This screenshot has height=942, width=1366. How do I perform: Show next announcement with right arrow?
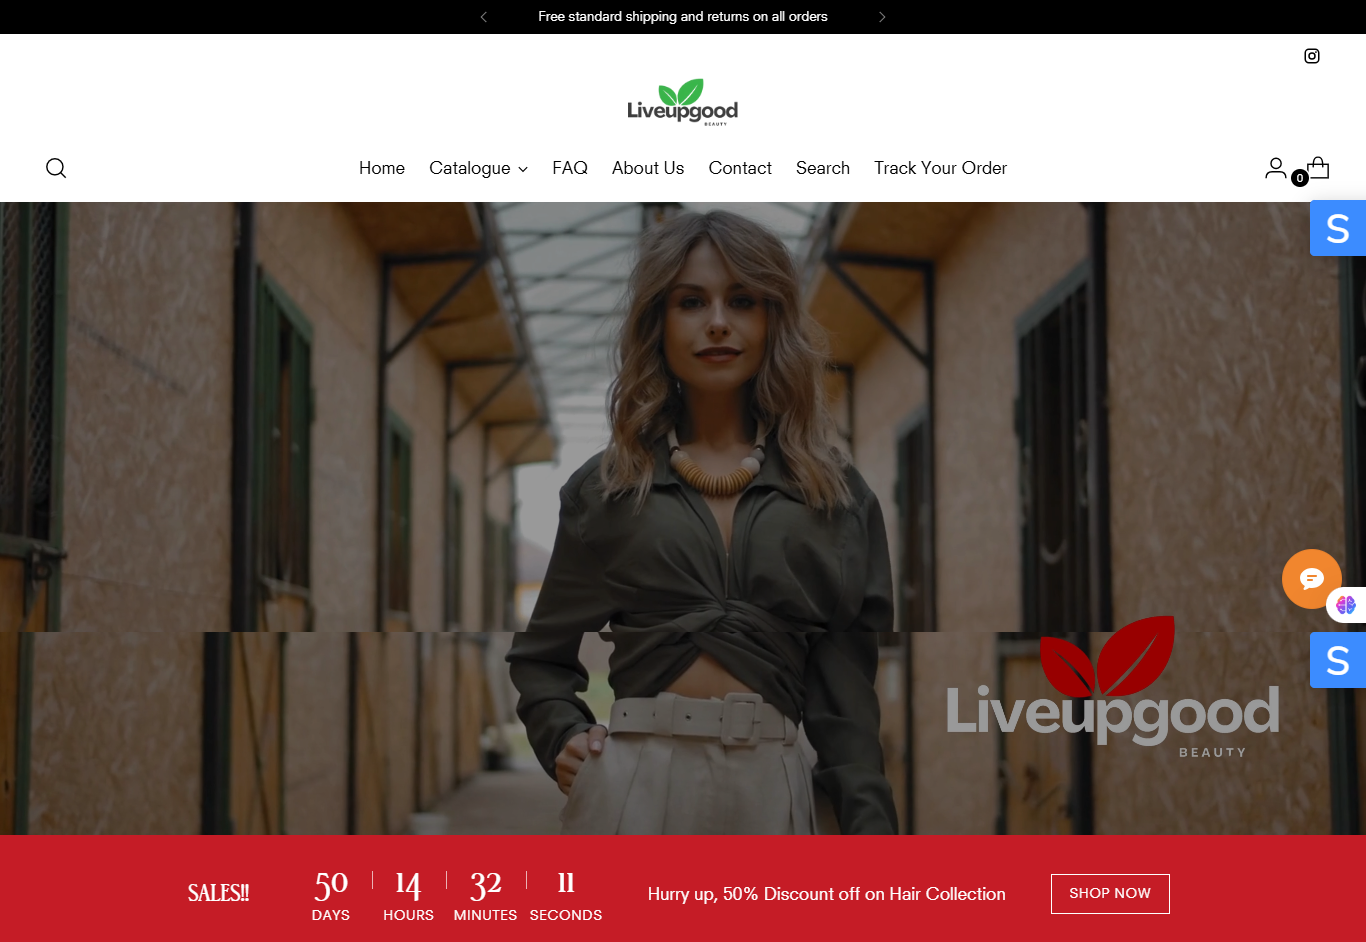point(882,17)
